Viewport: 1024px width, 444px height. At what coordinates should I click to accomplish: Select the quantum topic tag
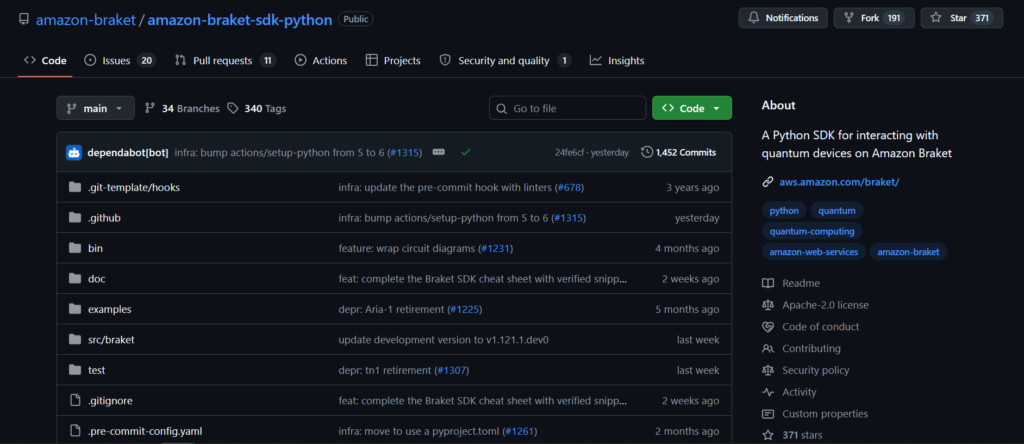click(837, 210)
